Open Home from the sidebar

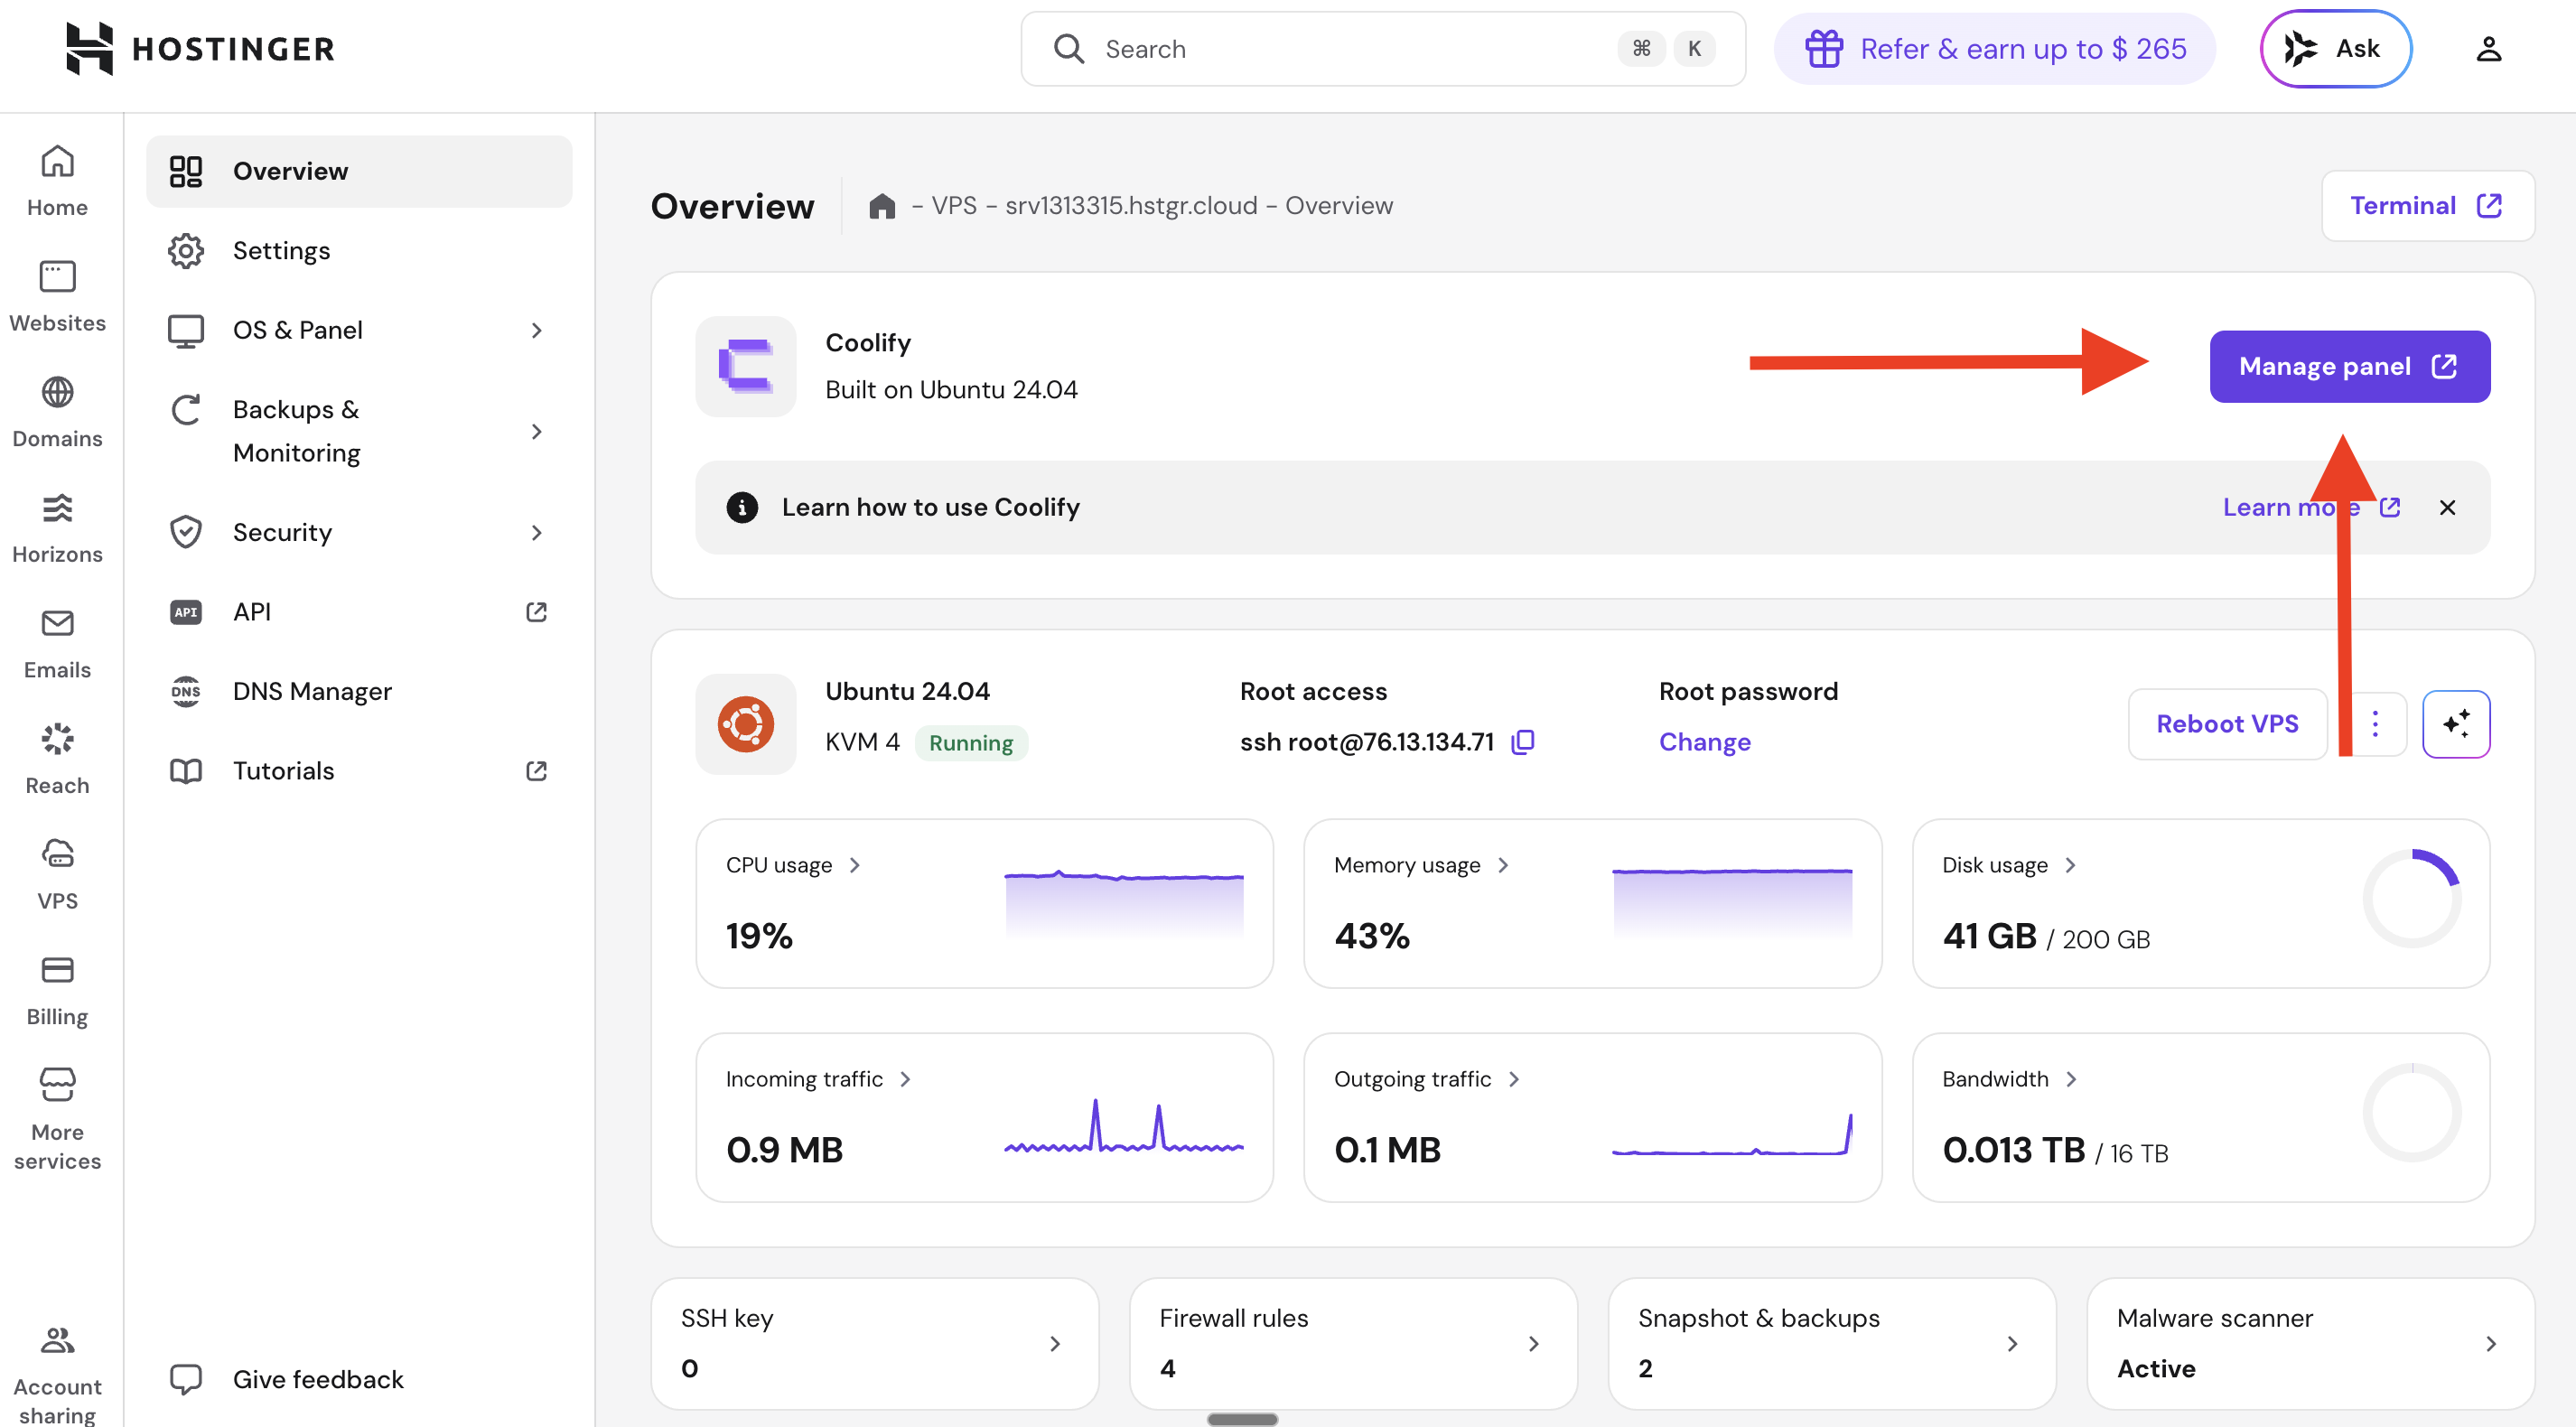56,180
